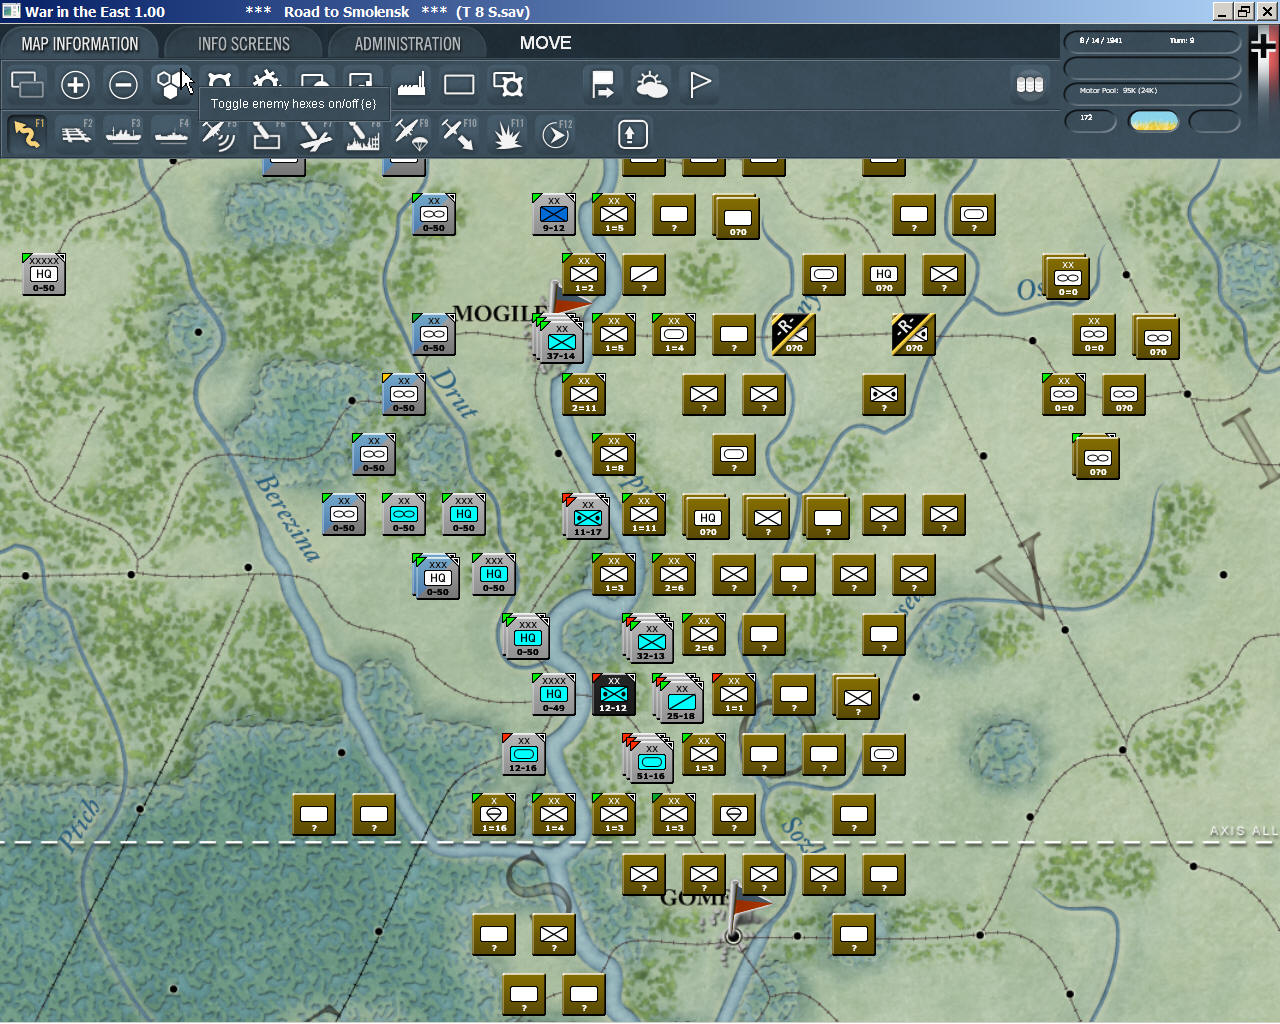Click the German flag emblem
The height and width of the screenshot is (1024, 1280).
coord(1264,46)
